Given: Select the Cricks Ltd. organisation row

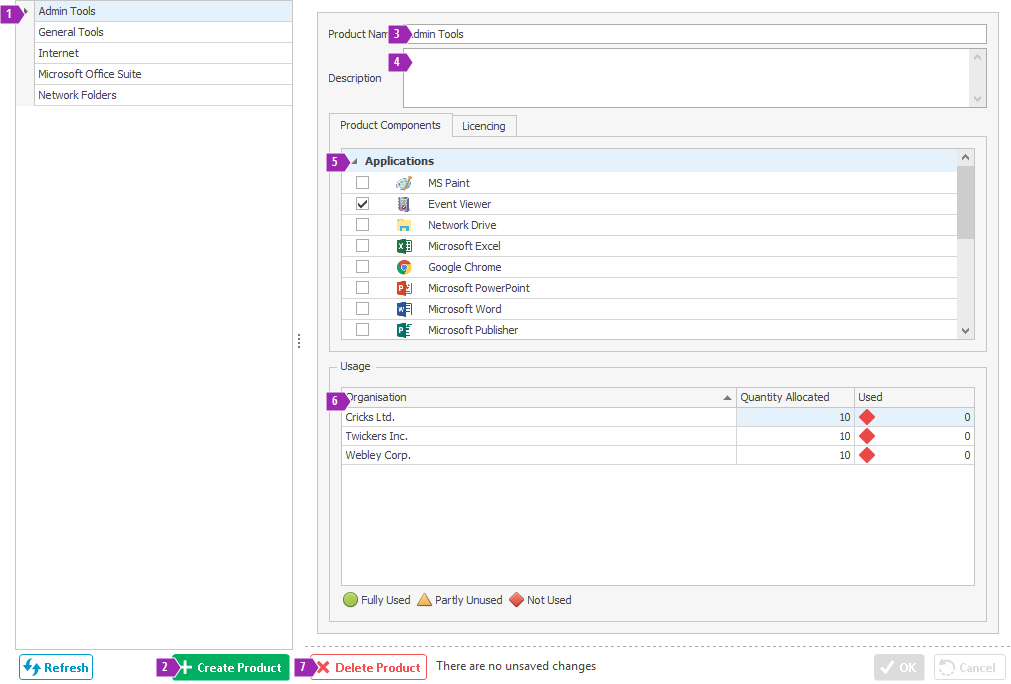Looking at the screenshot, I should click(x=658, y=417).
